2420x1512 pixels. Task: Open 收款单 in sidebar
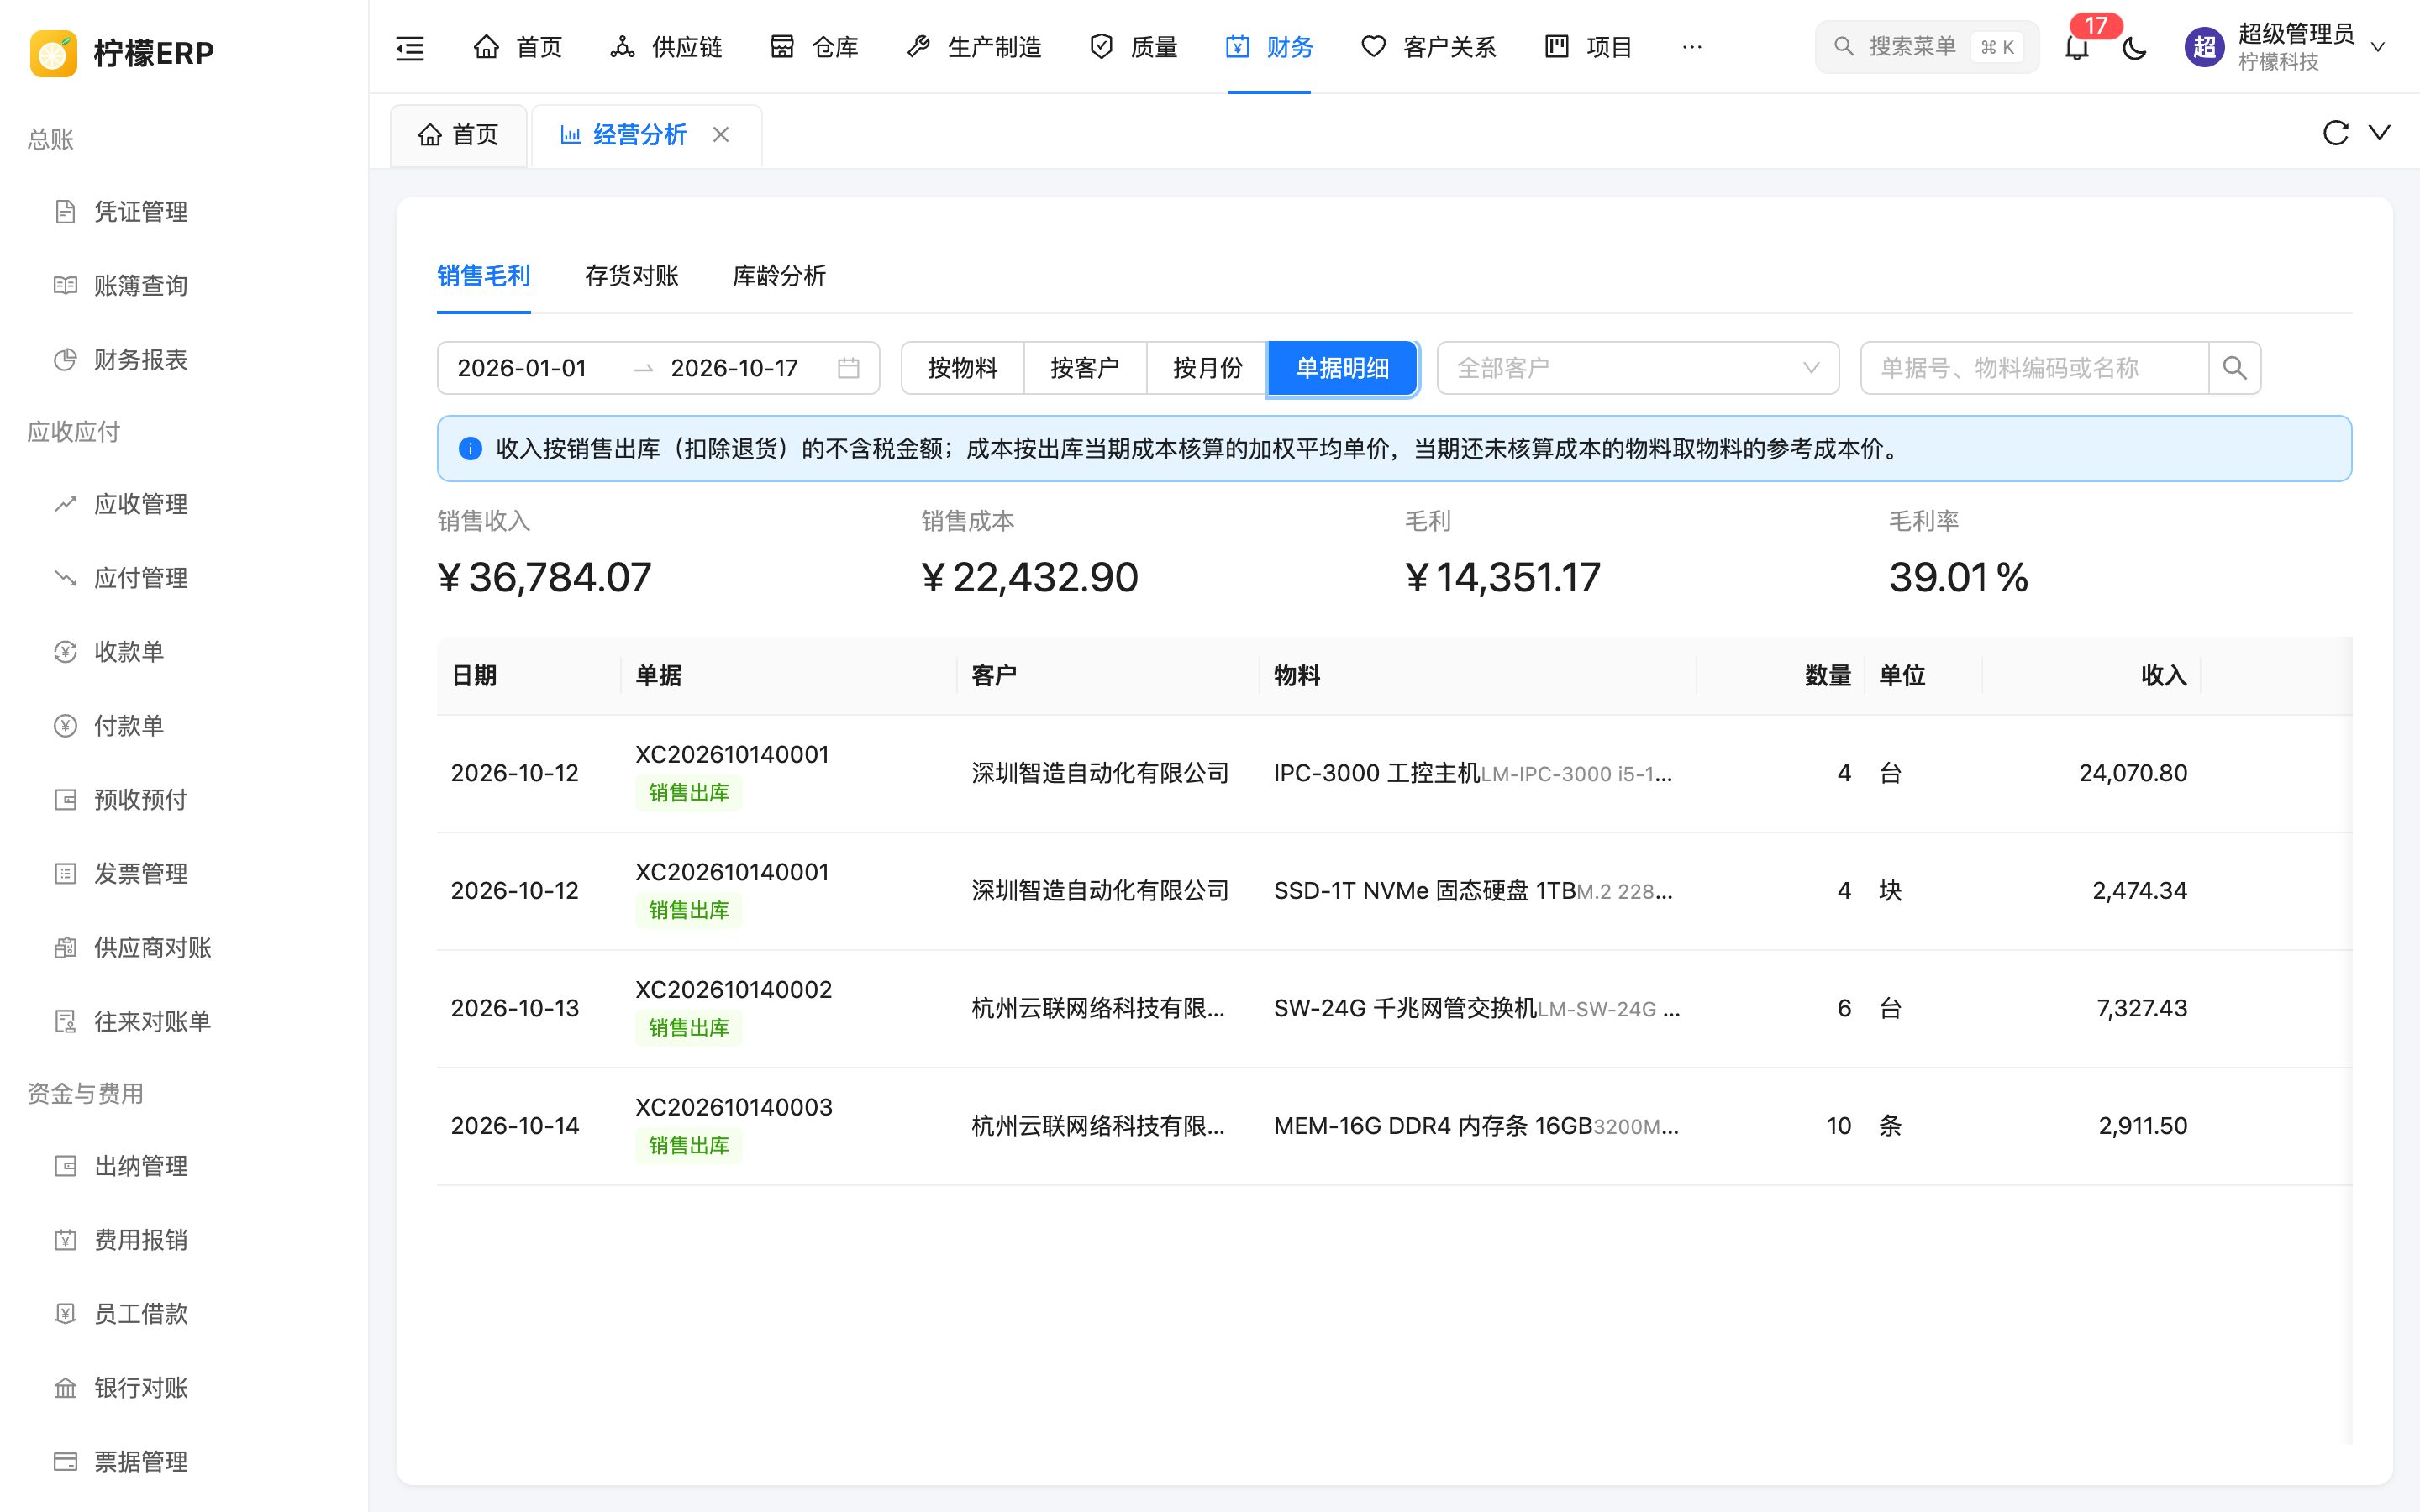[184, 652]
